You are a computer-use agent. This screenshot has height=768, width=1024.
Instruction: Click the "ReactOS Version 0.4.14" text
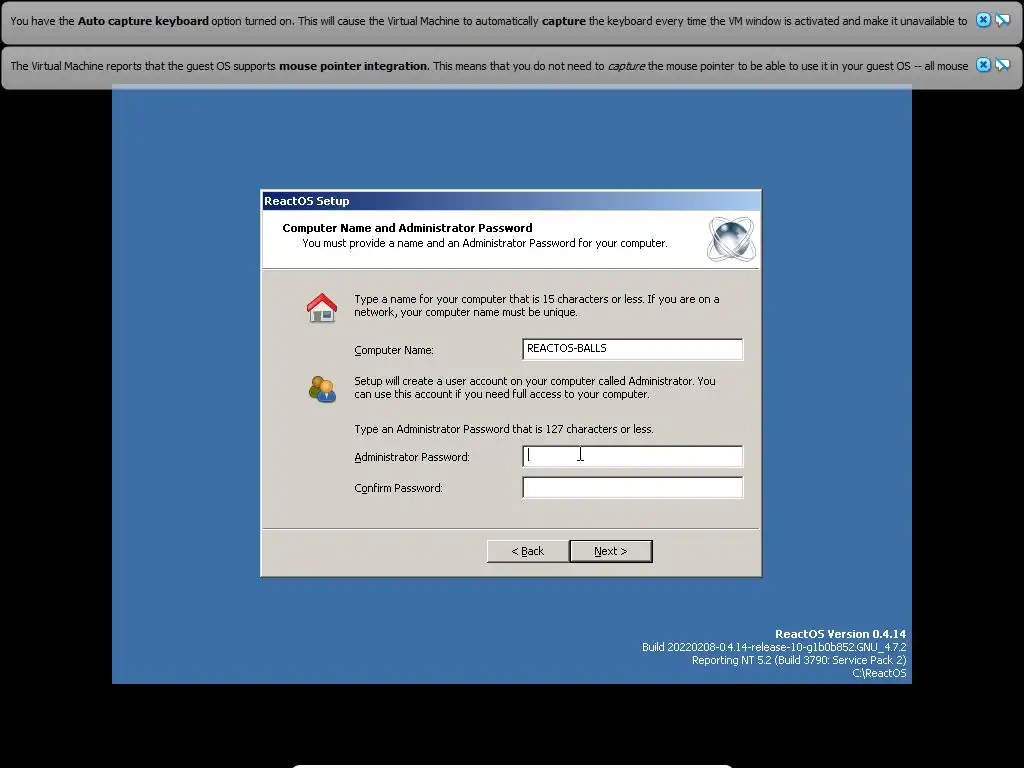click(x=840, y=634)
